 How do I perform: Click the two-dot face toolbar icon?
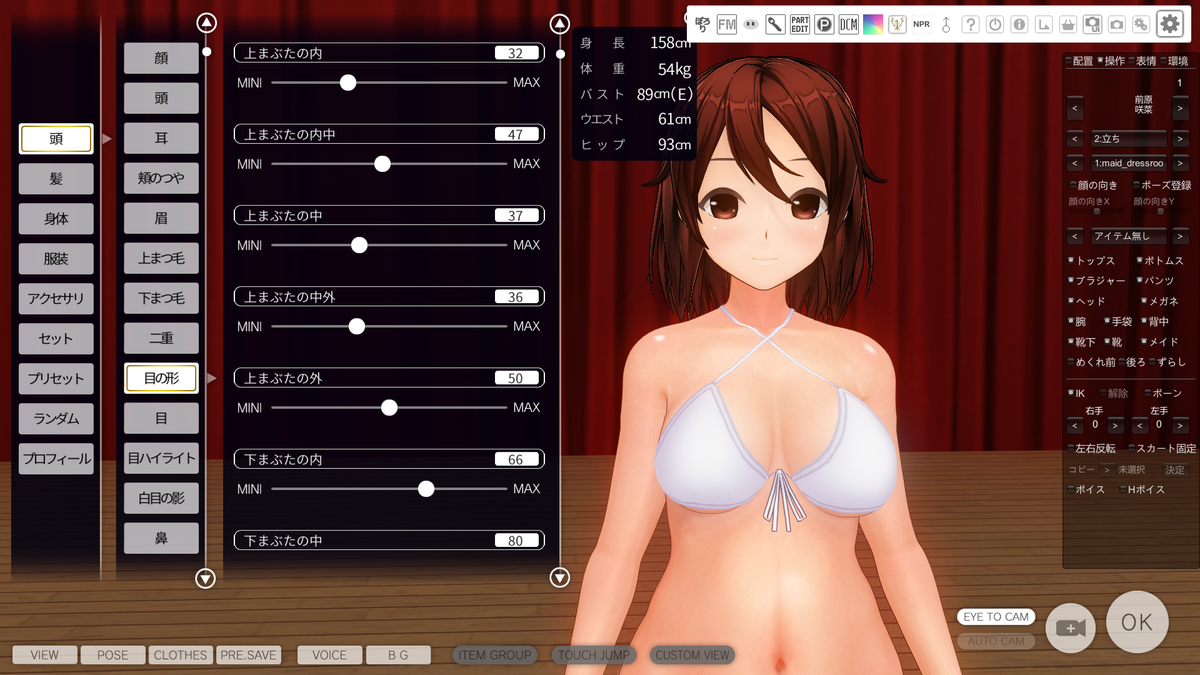751,24
